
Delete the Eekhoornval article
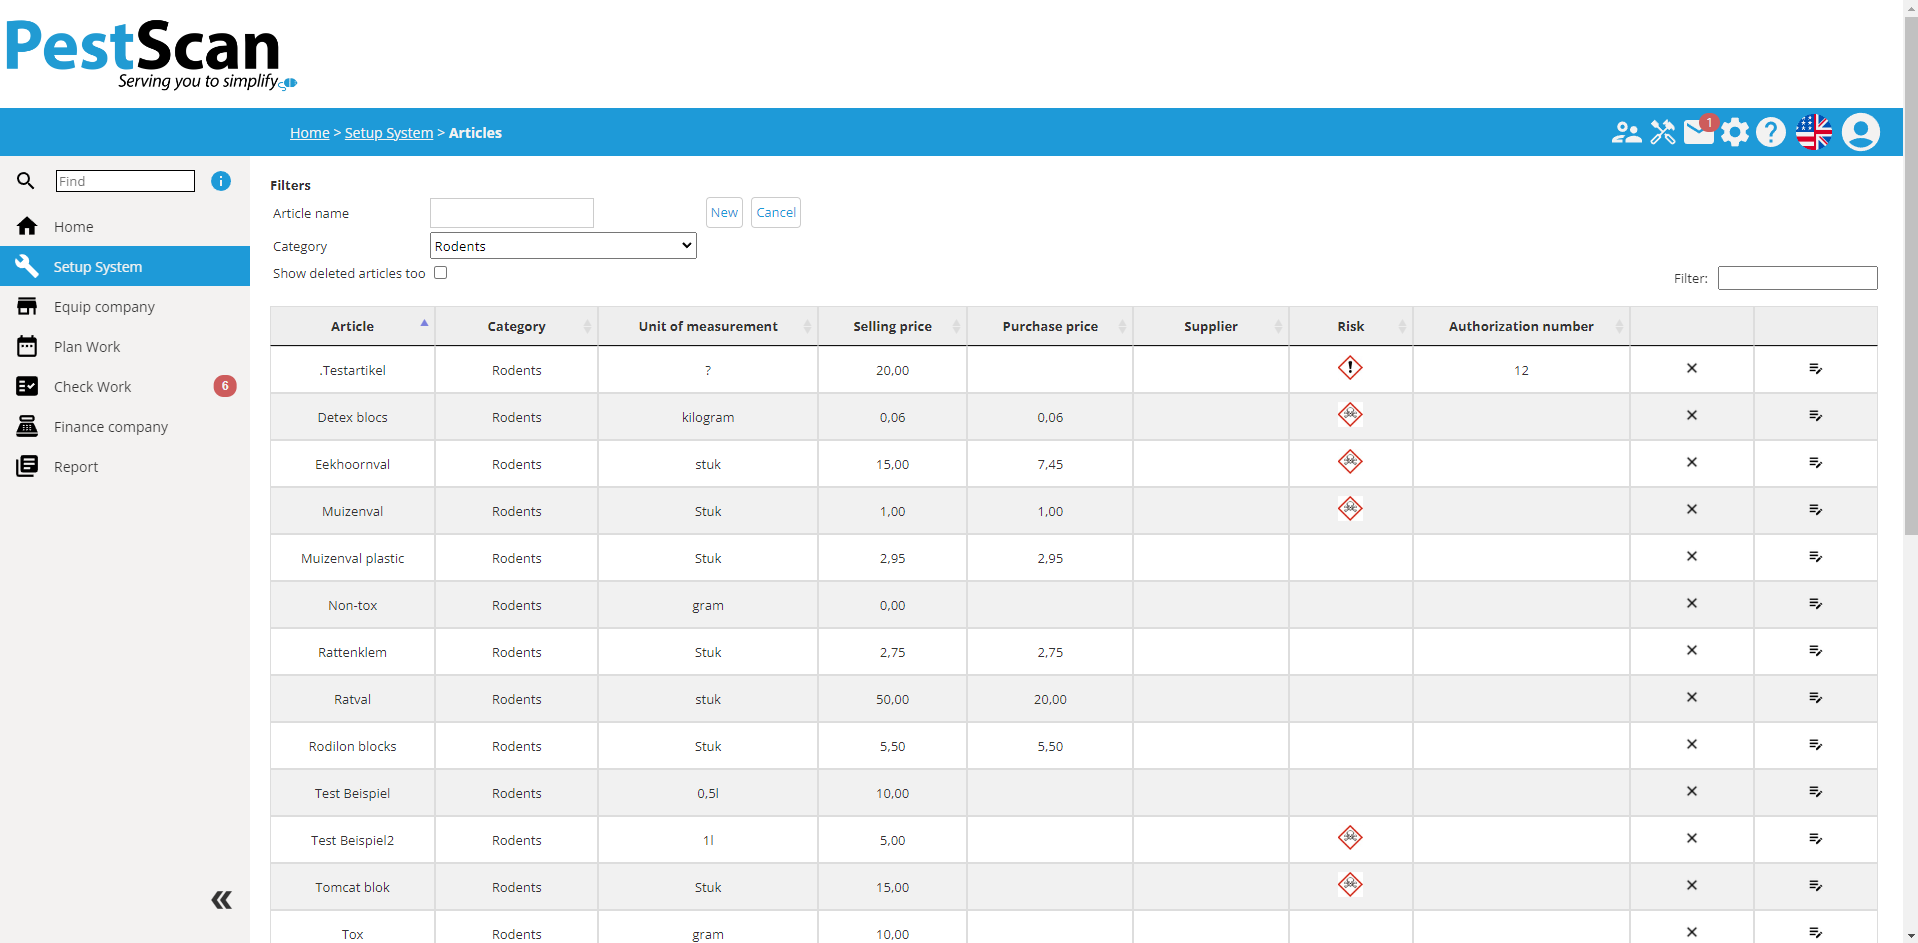(x=1692, y=463)
